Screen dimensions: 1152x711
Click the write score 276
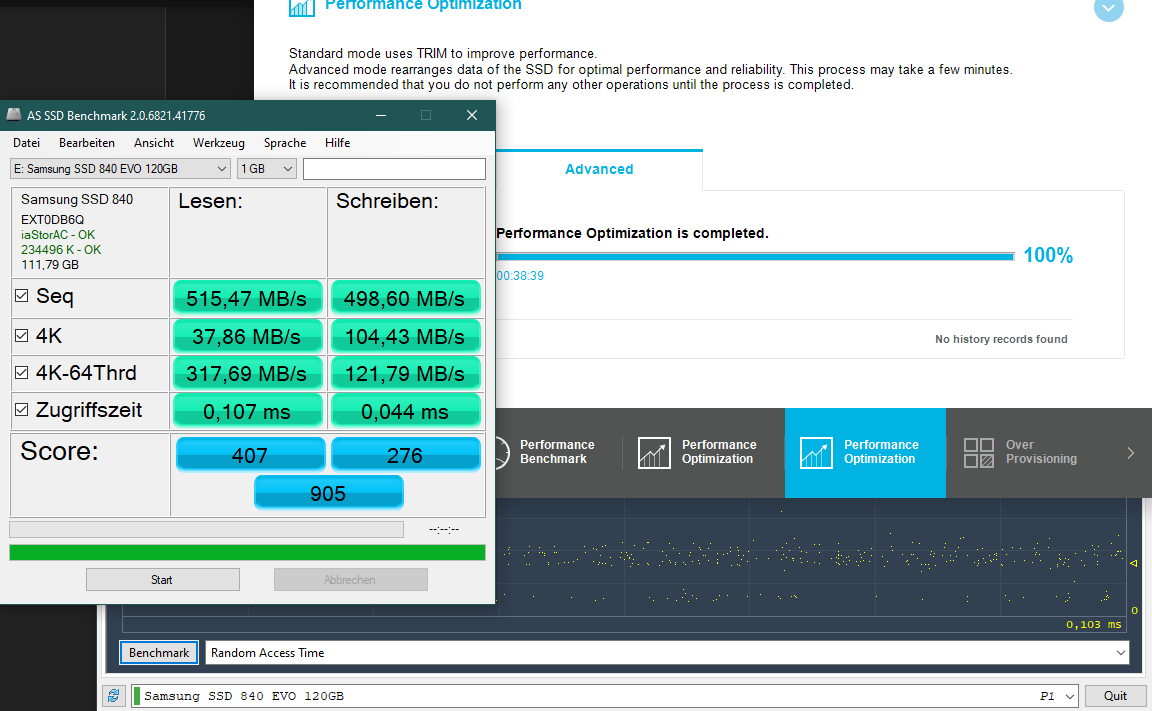(x=405, y=455)
